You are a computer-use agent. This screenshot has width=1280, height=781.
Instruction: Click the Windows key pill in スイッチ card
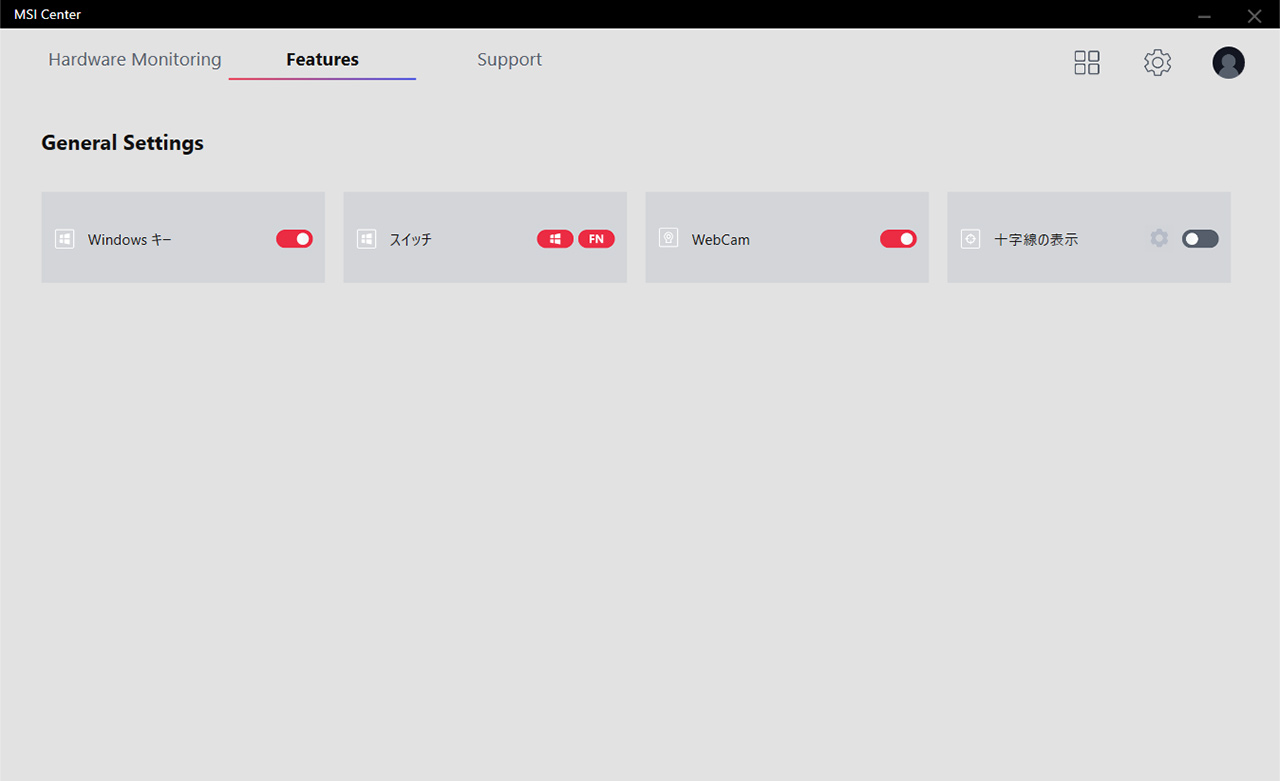point(555,239)
